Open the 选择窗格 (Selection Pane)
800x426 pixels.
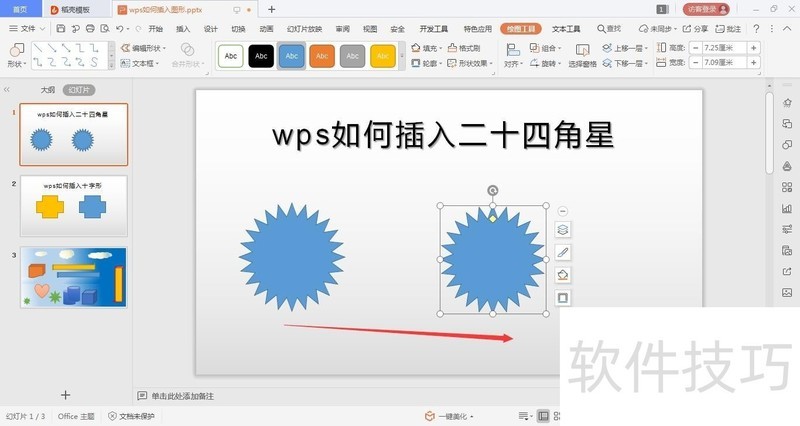coord(582,55)
